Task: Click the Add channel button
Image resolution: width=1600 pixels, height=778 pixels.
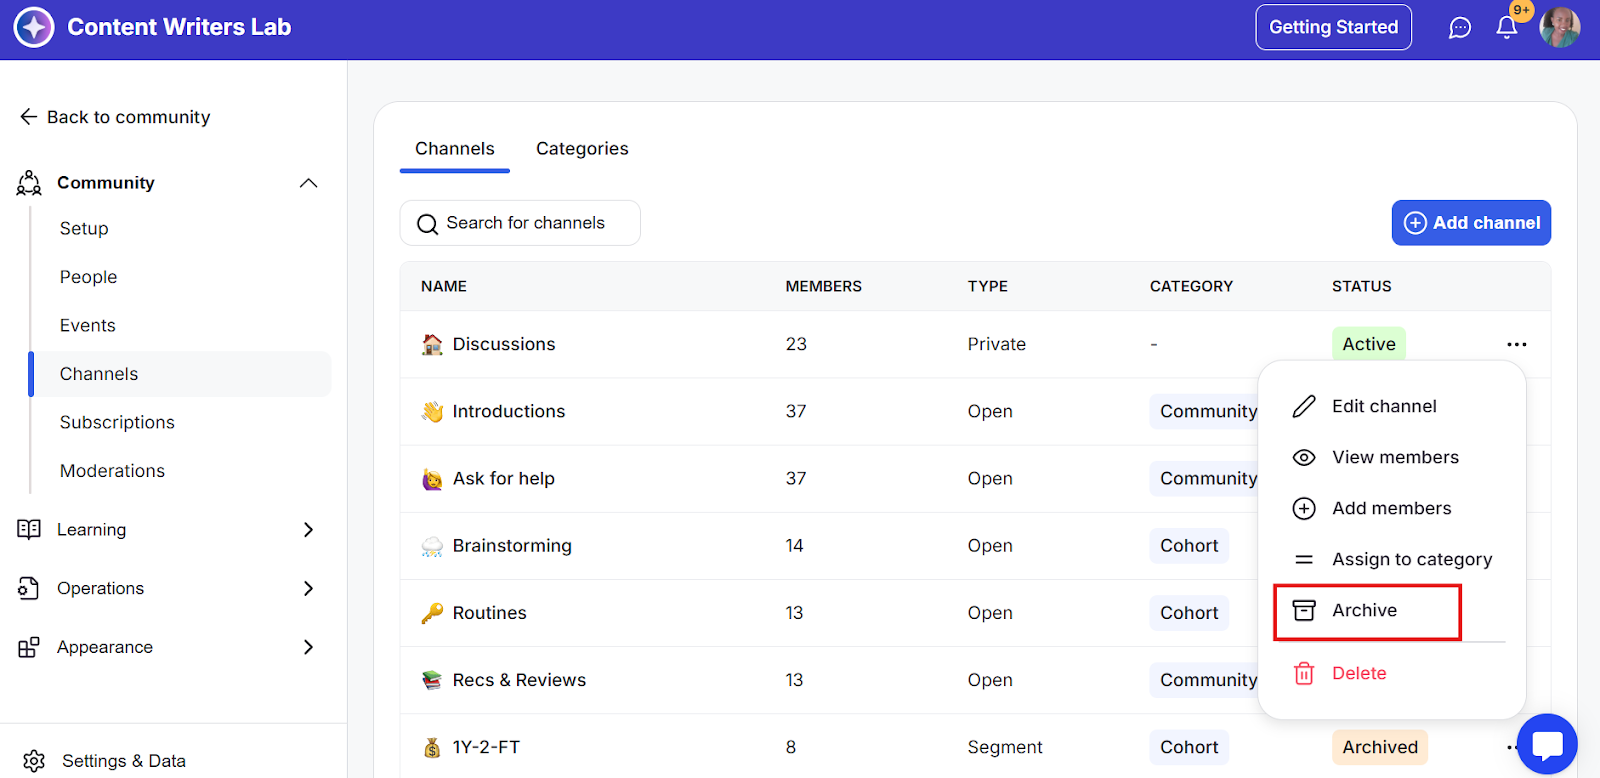Action: (x=1471, y=223)
